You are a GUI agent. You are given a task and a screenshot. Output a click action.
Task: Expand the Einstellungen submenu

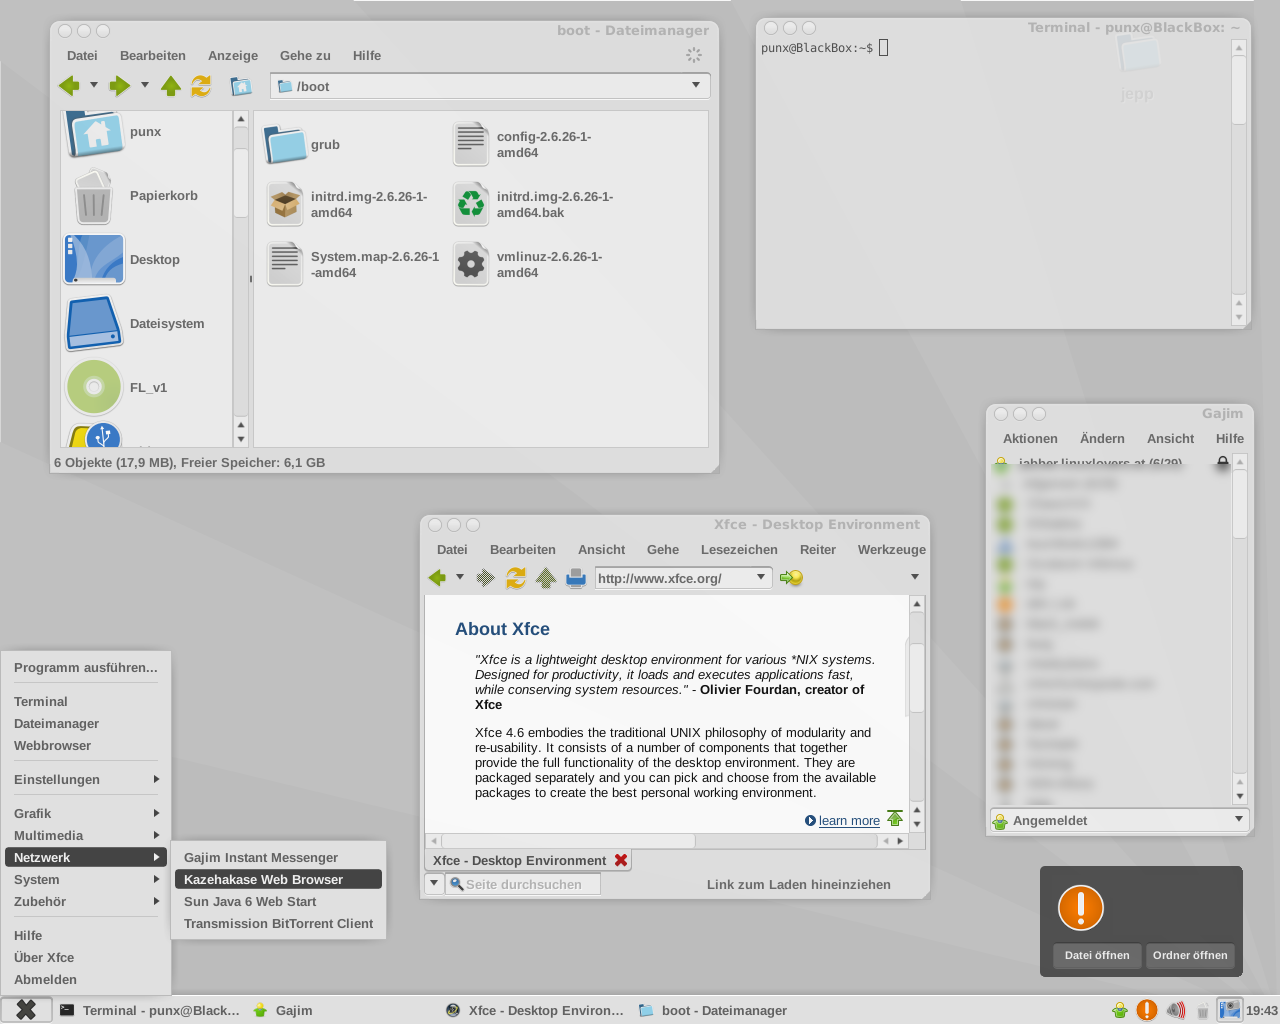click(x=86, y=780)
